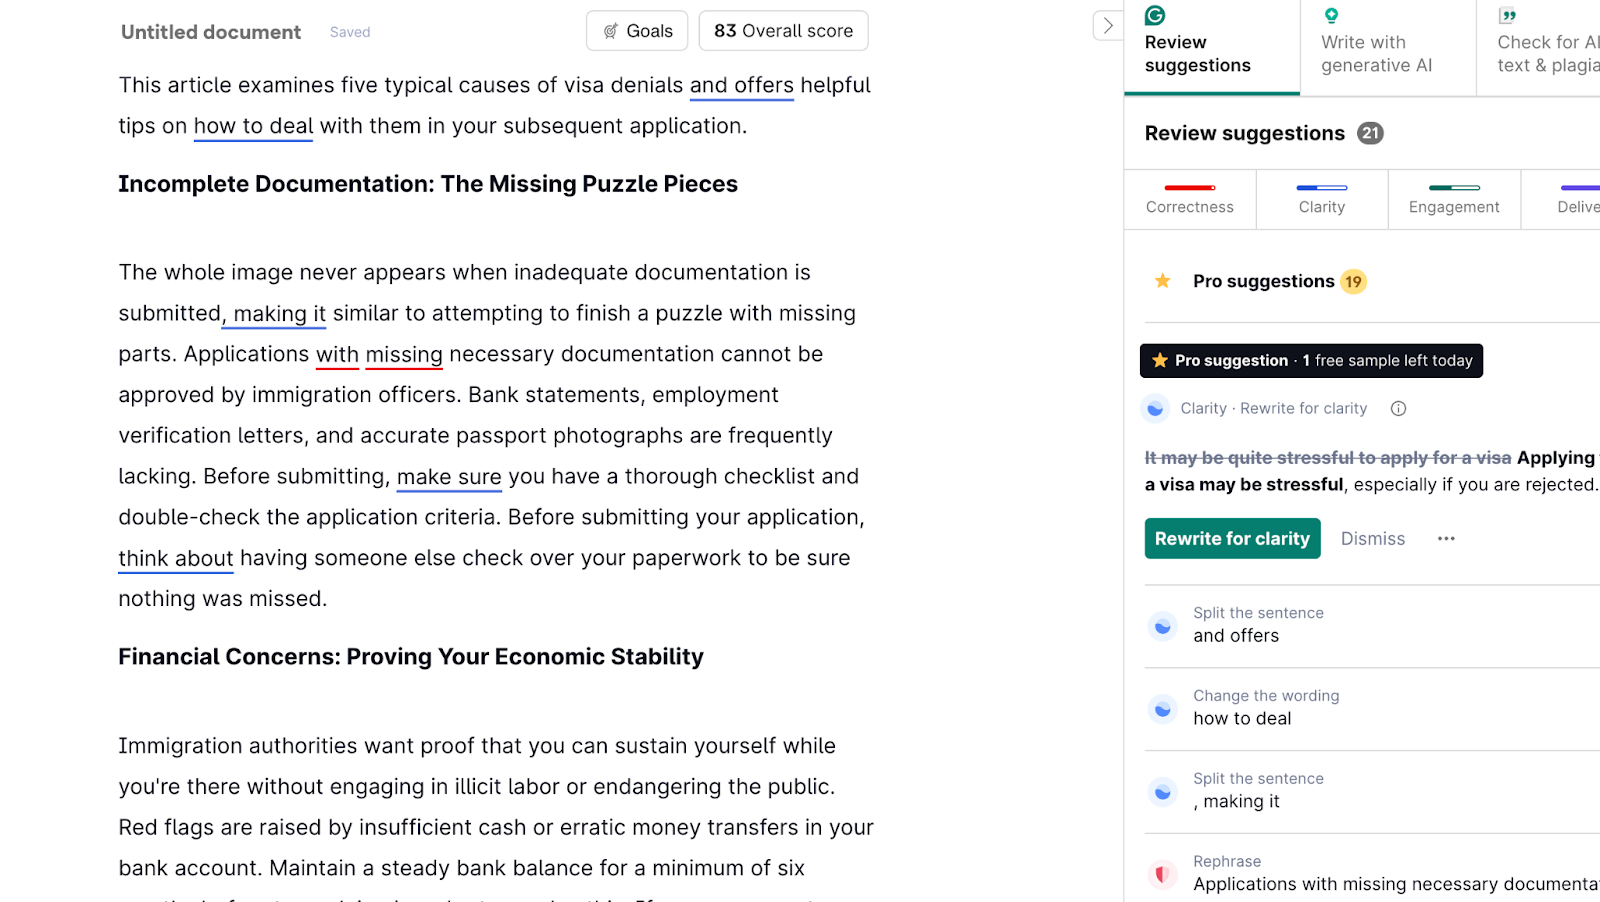Dismiss the clarity rewrite suggestion
Screen dimensions: 1600x902
click(x=1372, y=538)
